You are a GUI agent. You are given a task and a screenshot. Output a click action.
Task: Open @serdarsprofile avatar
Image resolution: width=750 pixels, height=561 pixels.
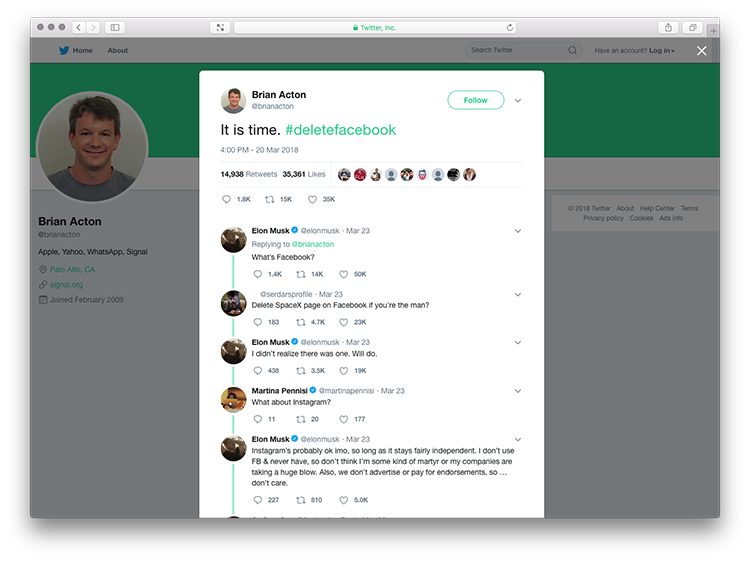coord(233,303)
